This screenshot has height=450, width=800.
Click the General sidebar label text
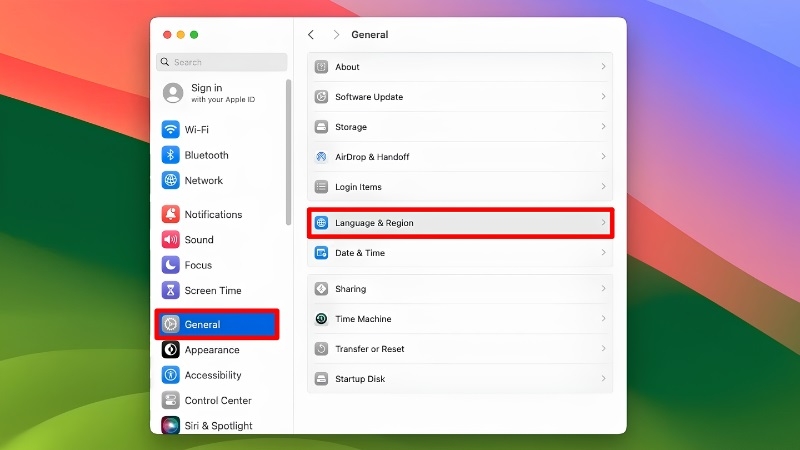202,324
